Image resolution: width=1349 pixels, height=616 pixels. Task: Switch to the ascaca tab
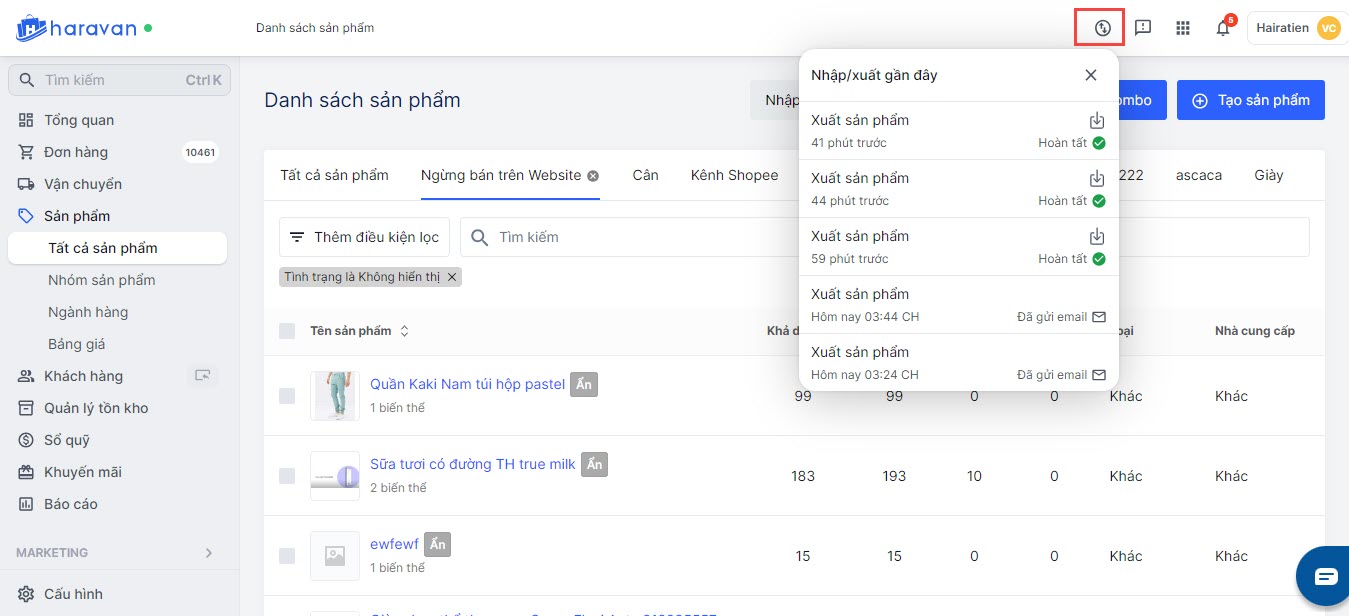(x=1199, y=175)
